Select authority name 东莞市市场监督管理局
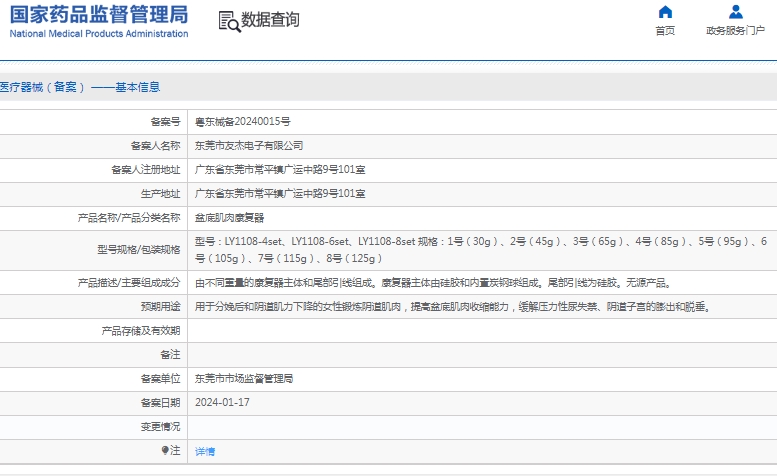This screenshot has width=777, height=476. pos(244,379)
